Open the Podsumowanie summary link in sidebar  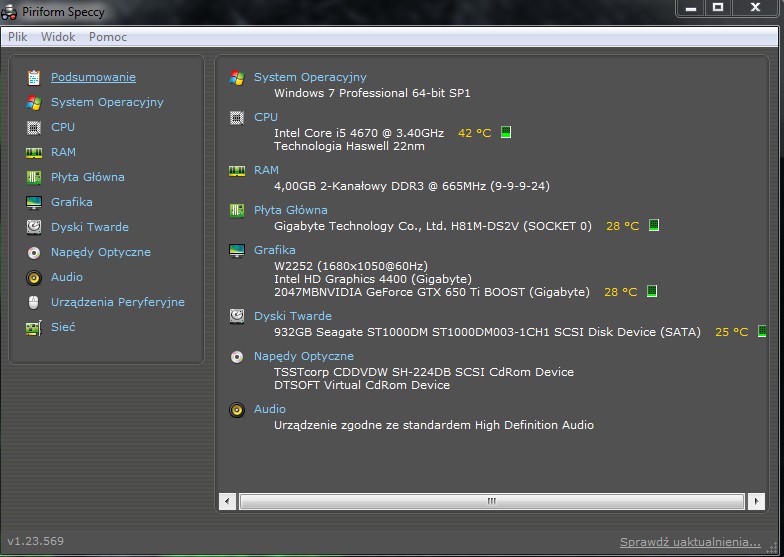[93, 77]
